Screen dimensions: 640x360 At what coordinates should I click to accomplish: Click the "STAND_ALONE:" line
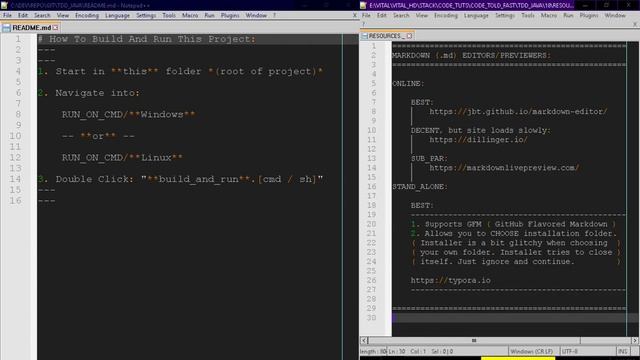(x=420, y=187)
